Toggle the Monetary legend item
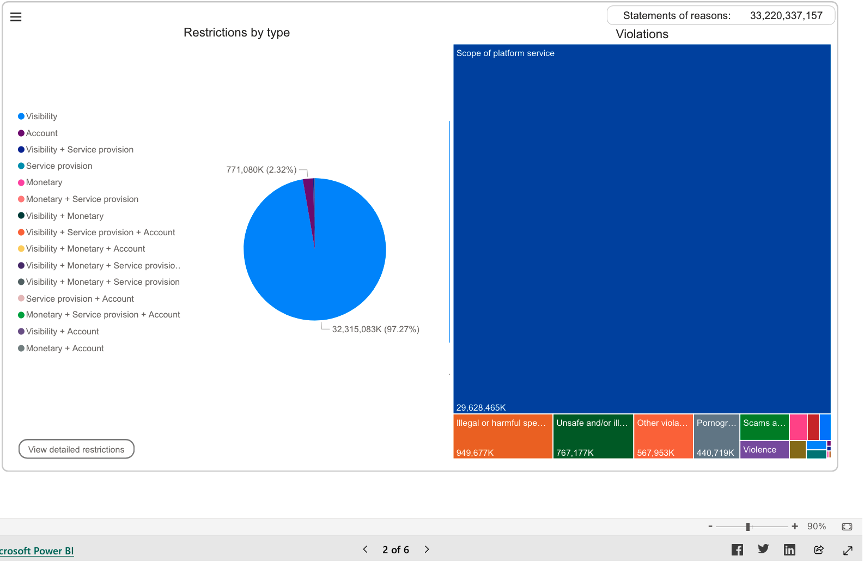864x562 pixels. [44, 183]
